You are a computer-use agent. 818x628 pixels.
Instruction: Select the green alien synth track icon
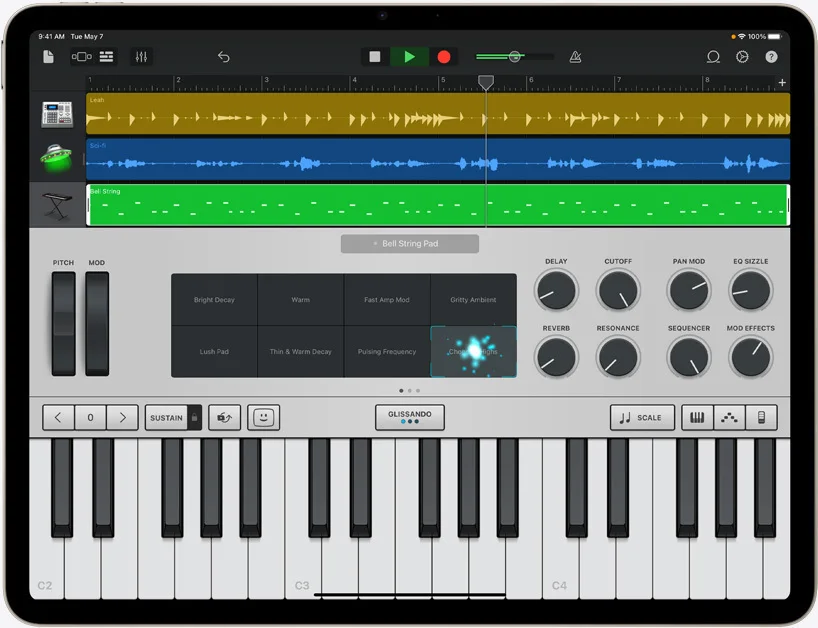click(x=57, y=159)
